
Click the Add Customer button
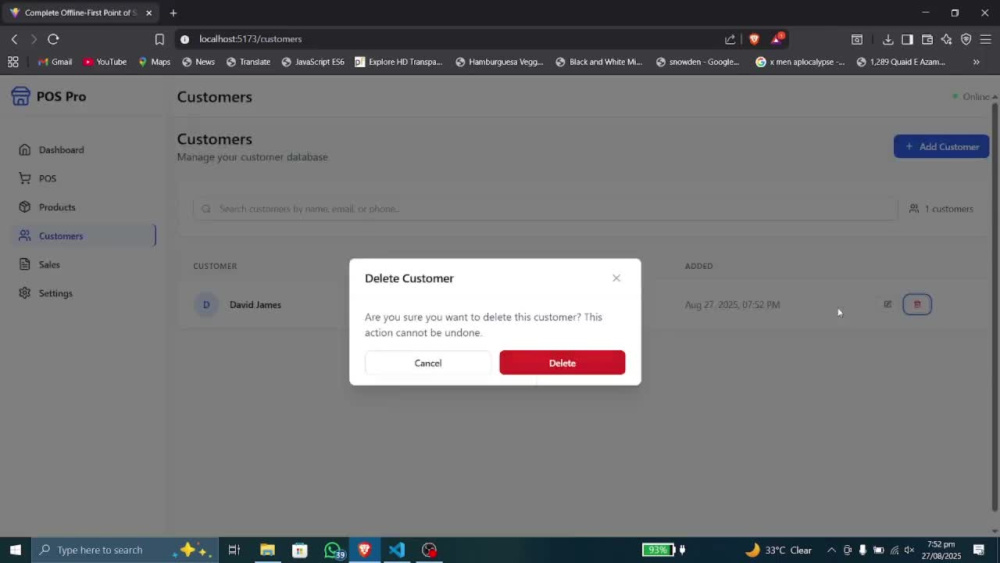click(941, 147)
